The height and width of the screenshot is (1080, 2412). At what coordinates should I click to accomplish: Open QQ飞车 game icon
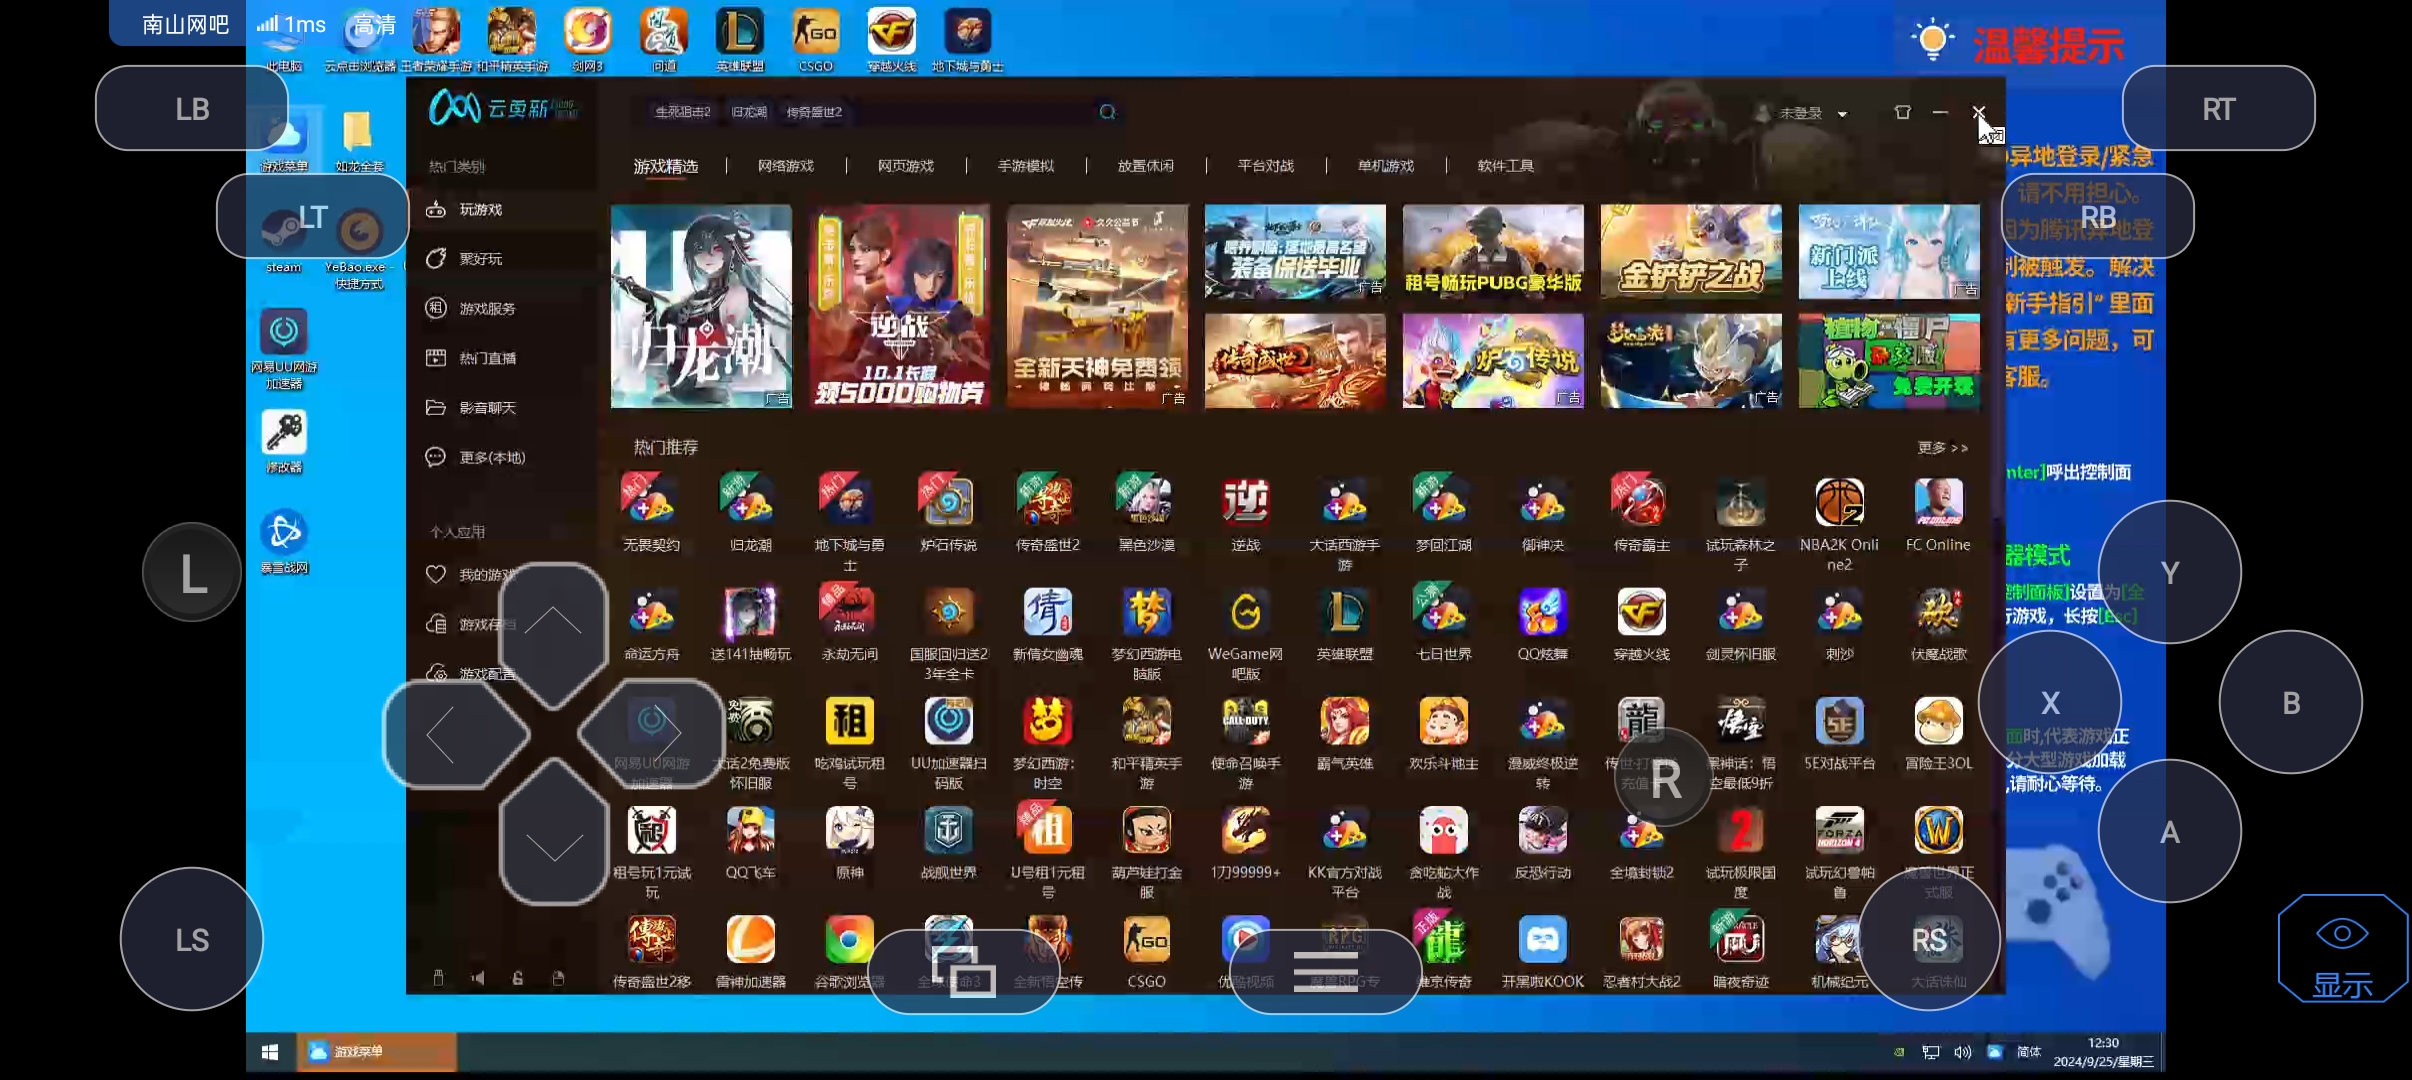pyautogui.click(x=750, y=842)
